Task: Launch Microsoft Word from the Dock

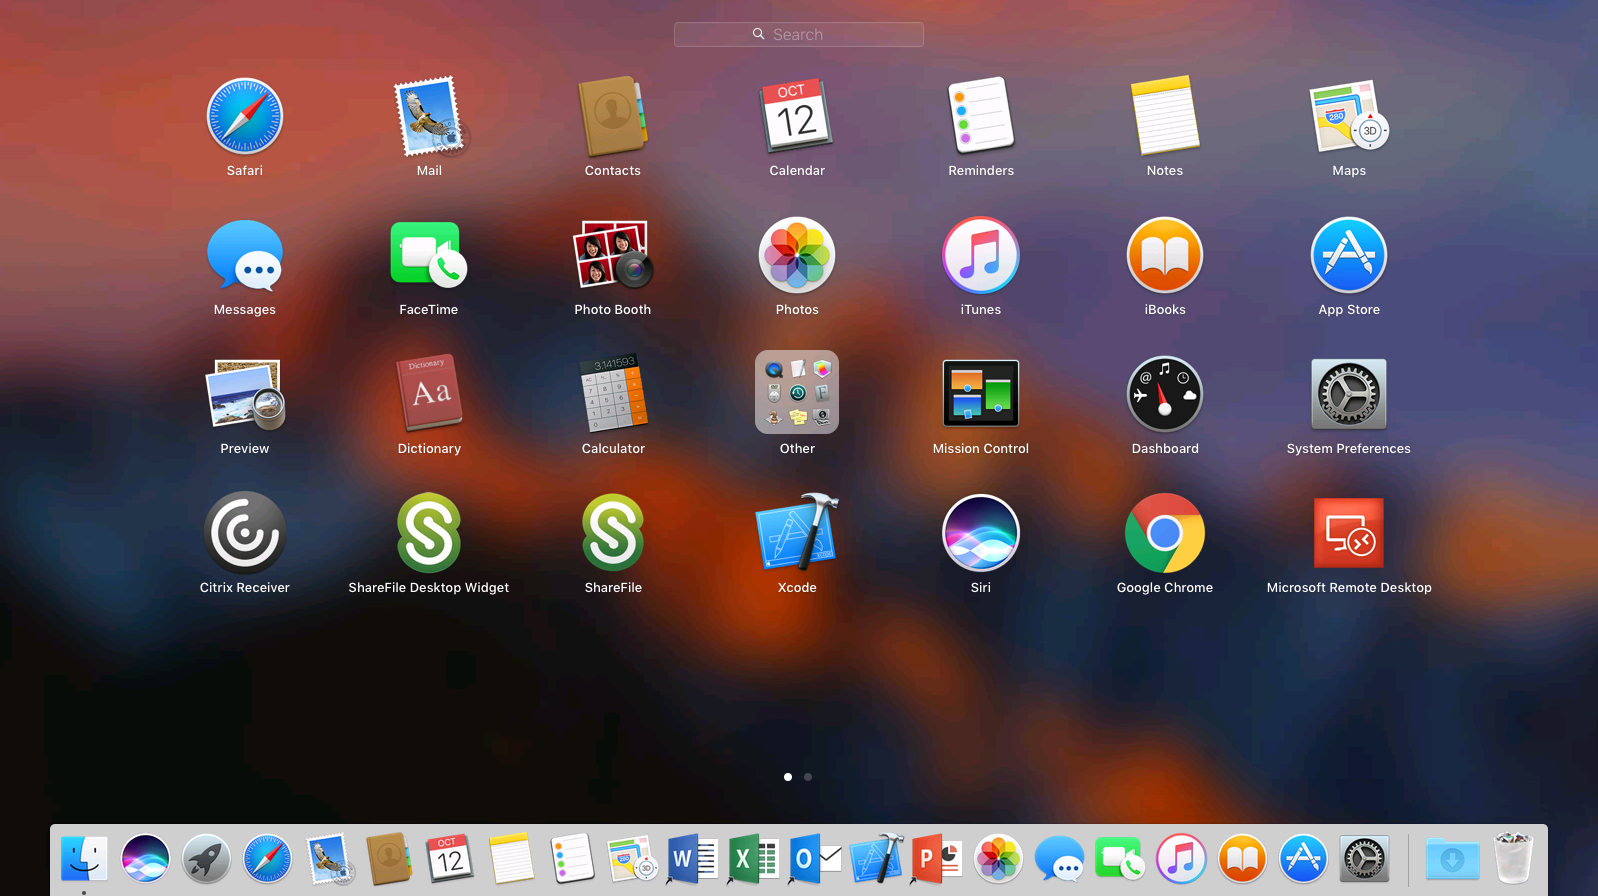Action: pyautogui.click(x=692, y=859)
